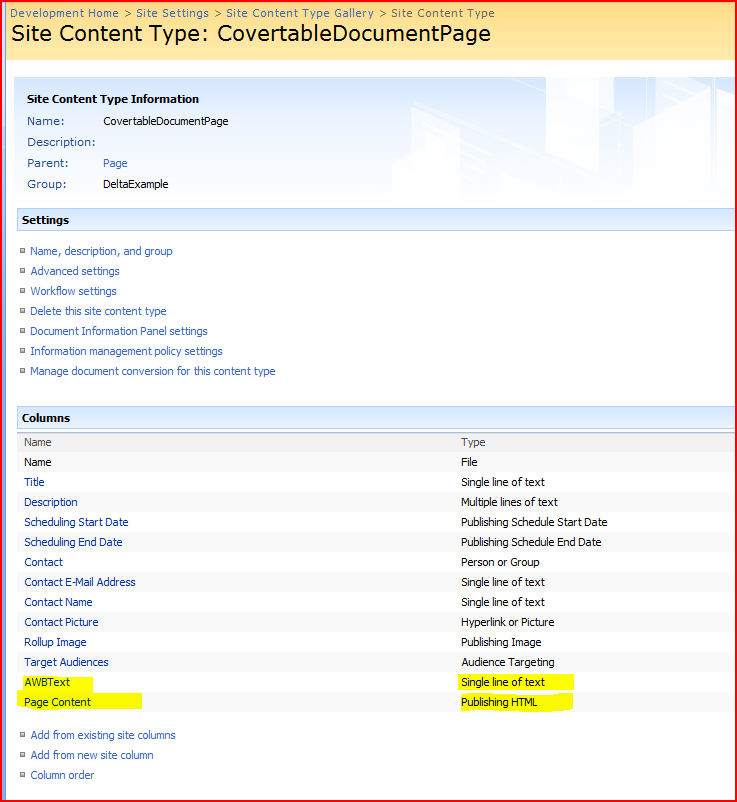Click Delete this site content type

tap(98, 311)
